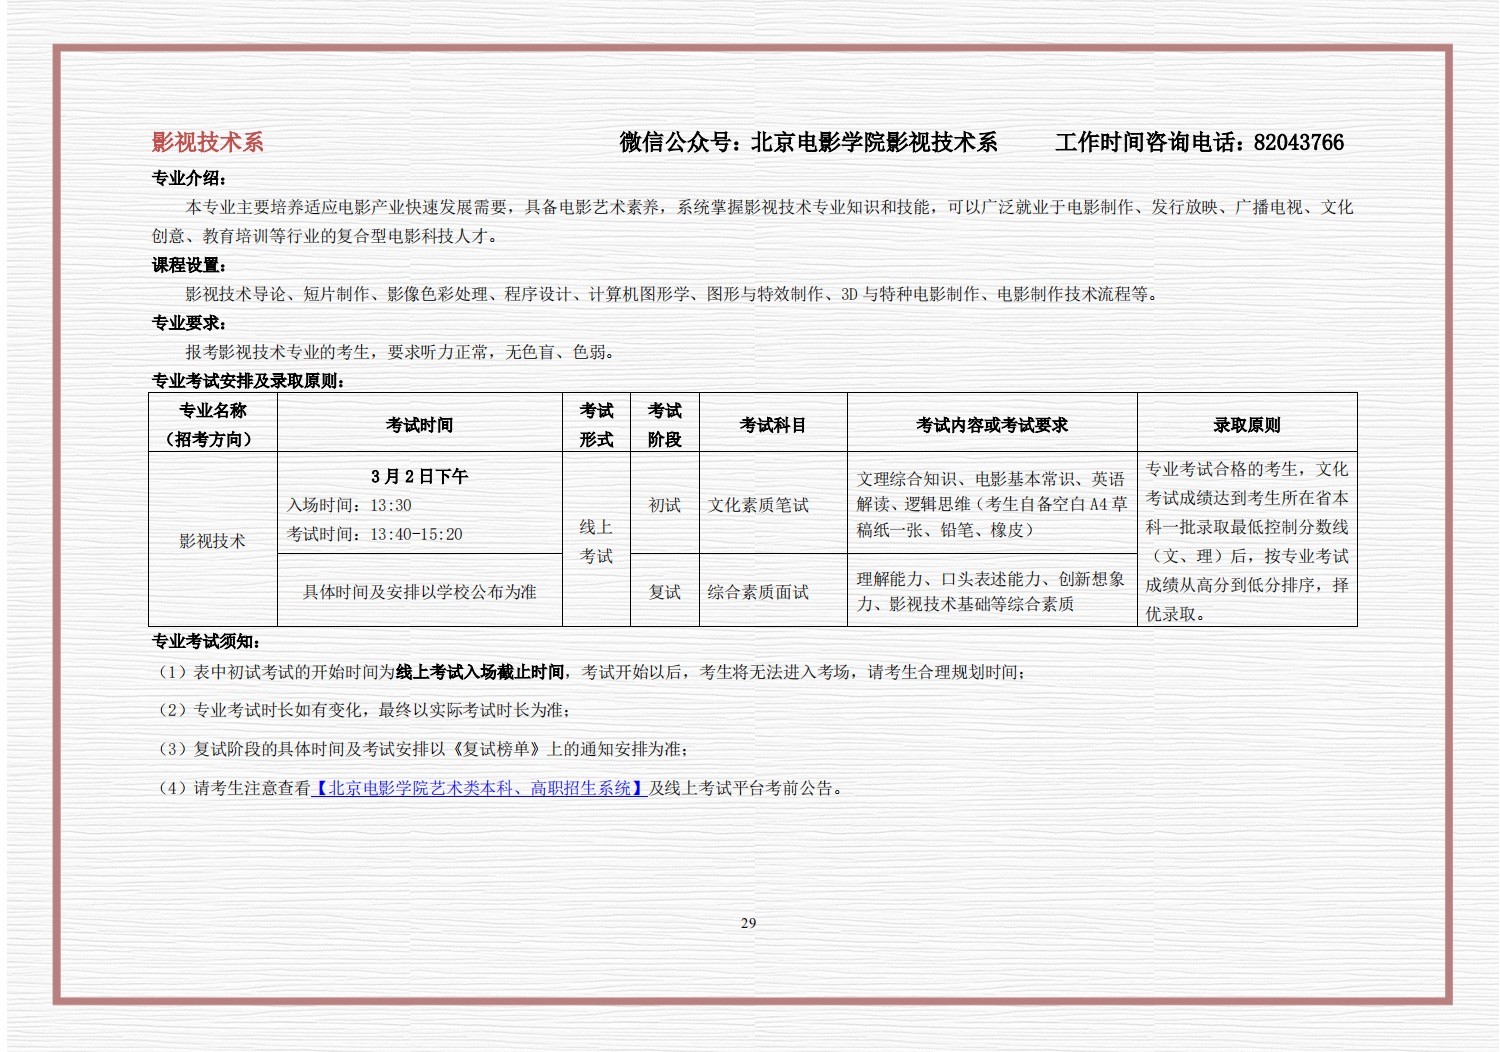Viewport: 1500px width, 1052px height.
Task: Click the consultation phone number 82043766
Action: tap(1298, 142)
